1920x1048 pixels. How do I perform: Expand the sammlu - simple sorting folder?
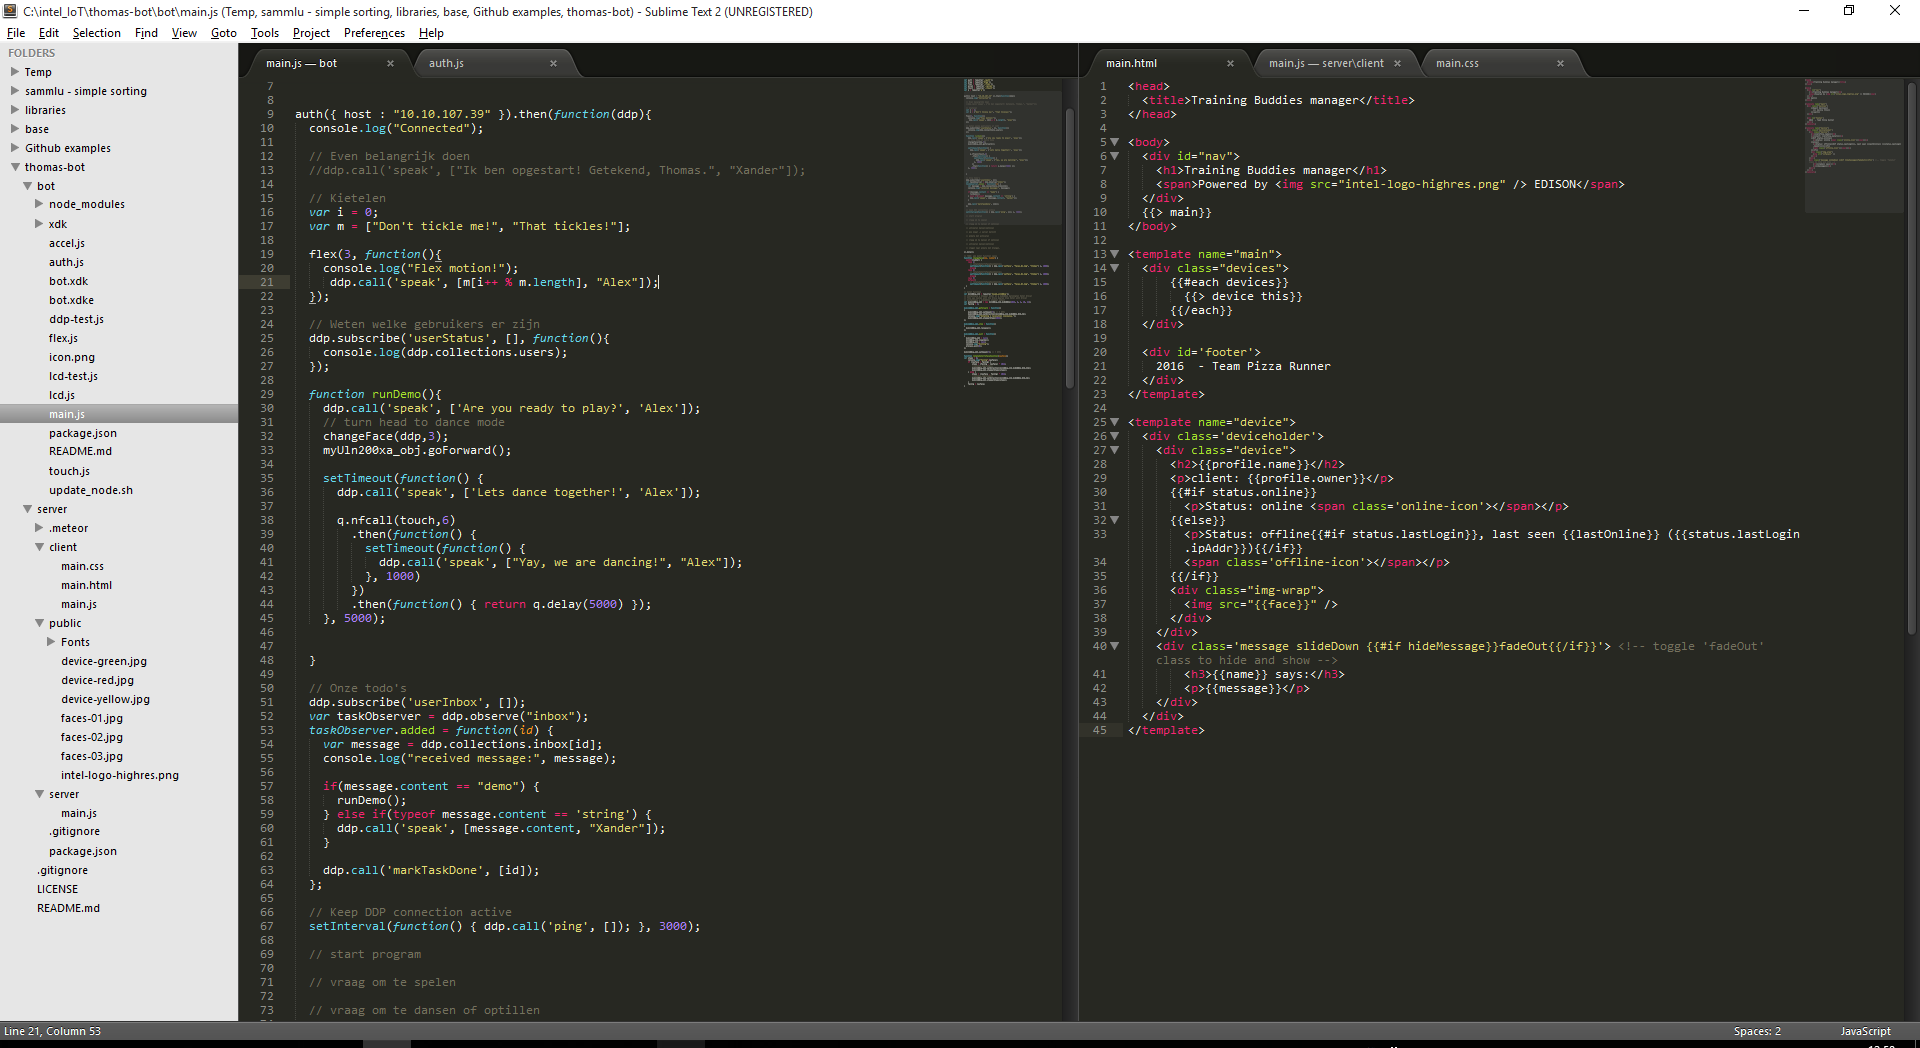click(15, 91)
